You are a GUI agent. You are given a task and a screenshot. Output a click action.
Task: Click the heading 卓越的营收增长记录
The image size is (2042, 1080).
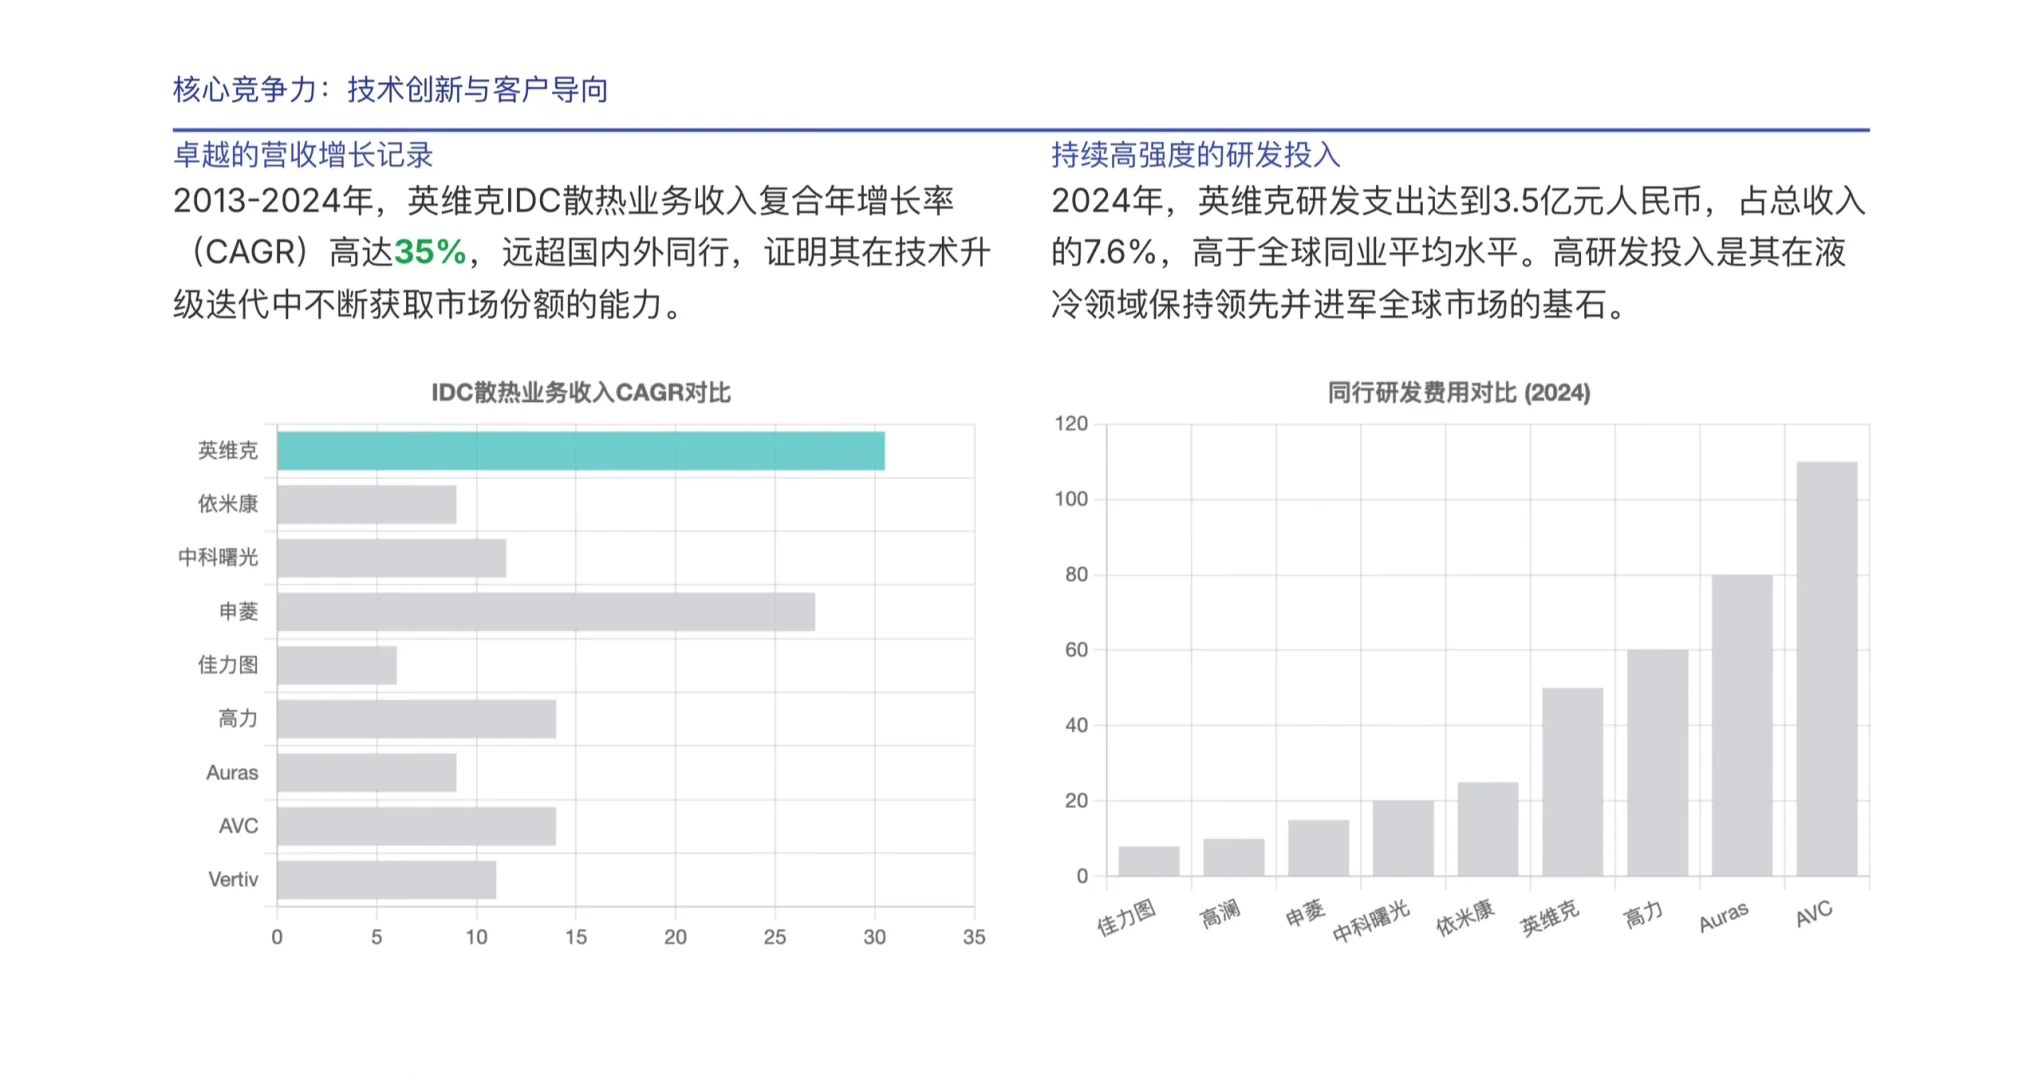tap(303, 155)
